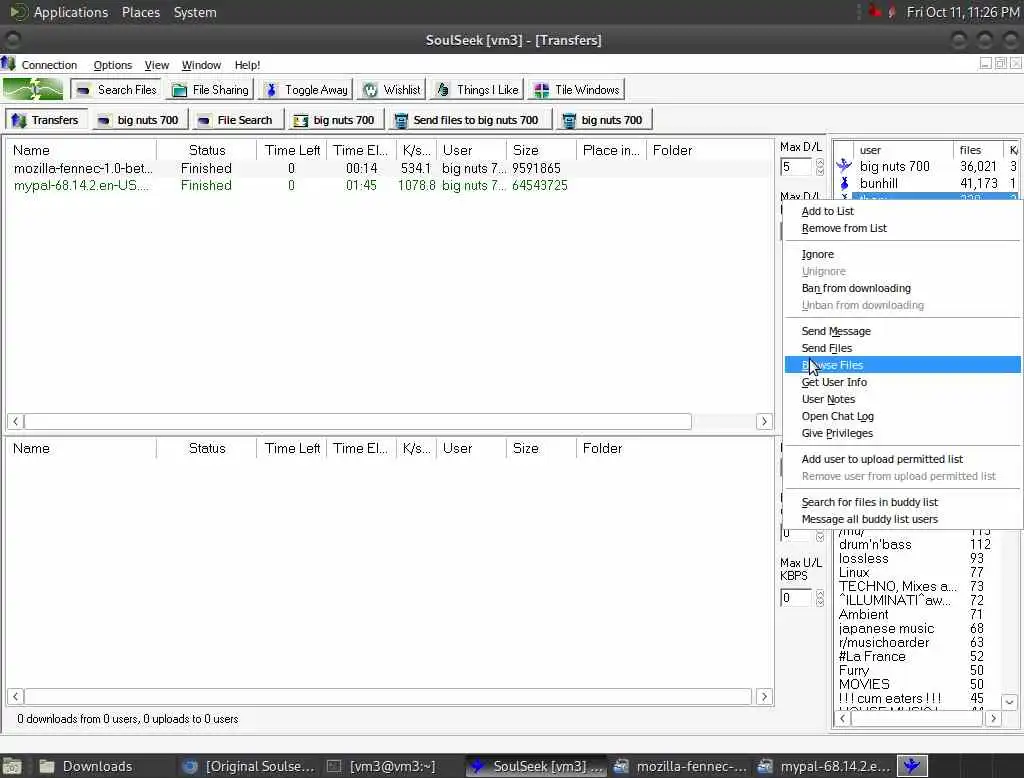1024x778 pixels.
Task: Click the downloads horizontal scrollbar thumb
Action: [358, 421]
